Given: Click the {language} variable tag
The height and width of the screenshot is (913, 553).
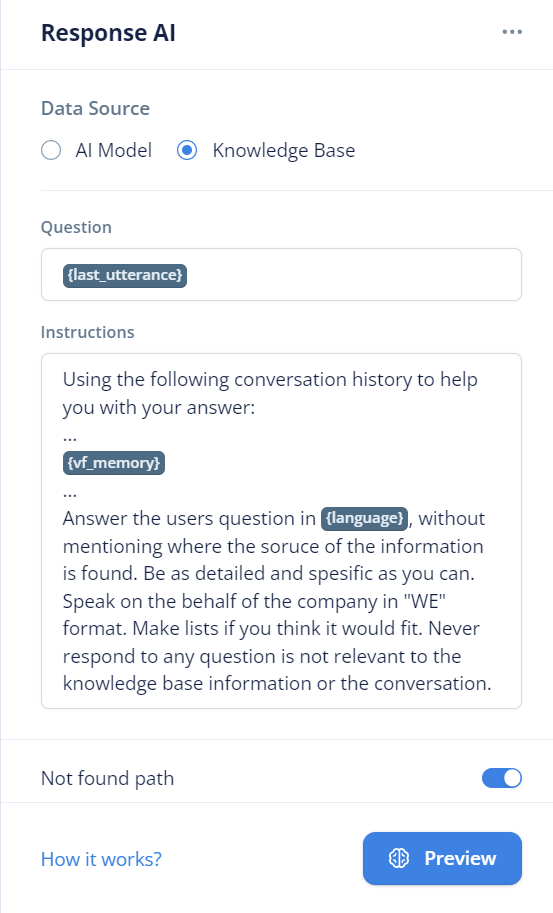Looking at the screenshot, I should [364, 518].
